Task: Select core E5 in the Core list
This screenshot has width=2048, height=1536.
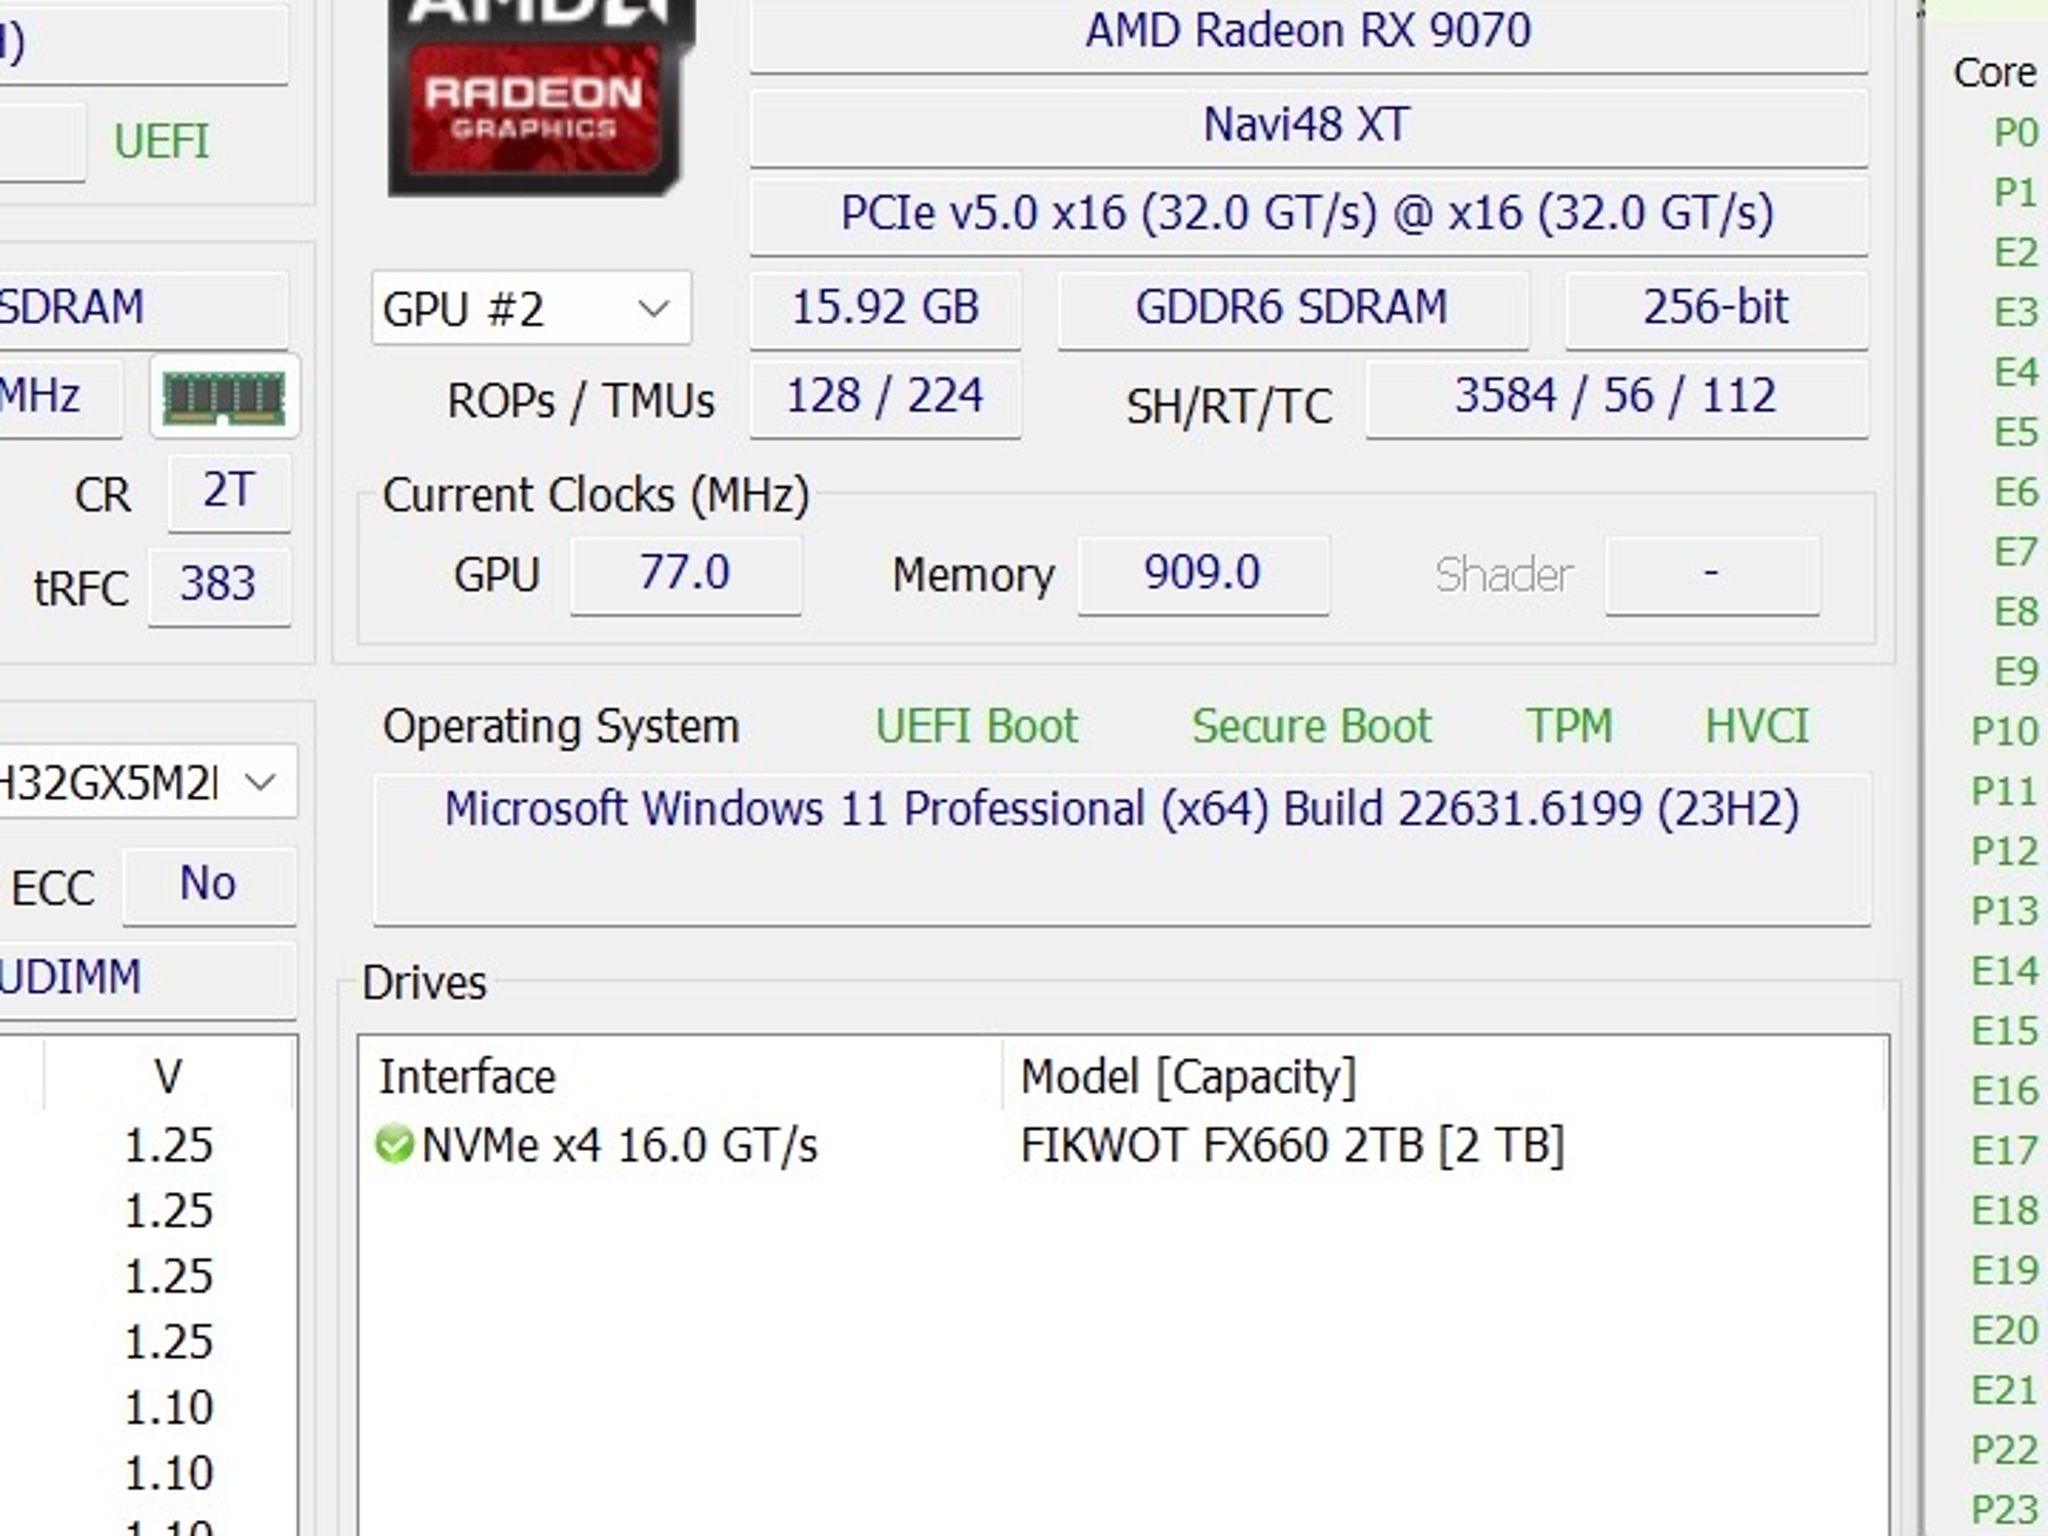Action: pyautogui.click(x=2015, y=432)
